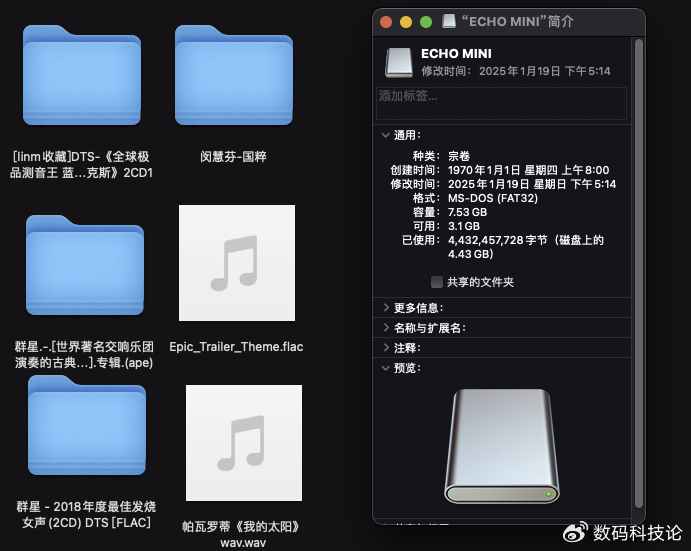Open the 闵慧芬-国粹 folder
The width and height of the screenshot is (691, 551).
coord(233,80)
